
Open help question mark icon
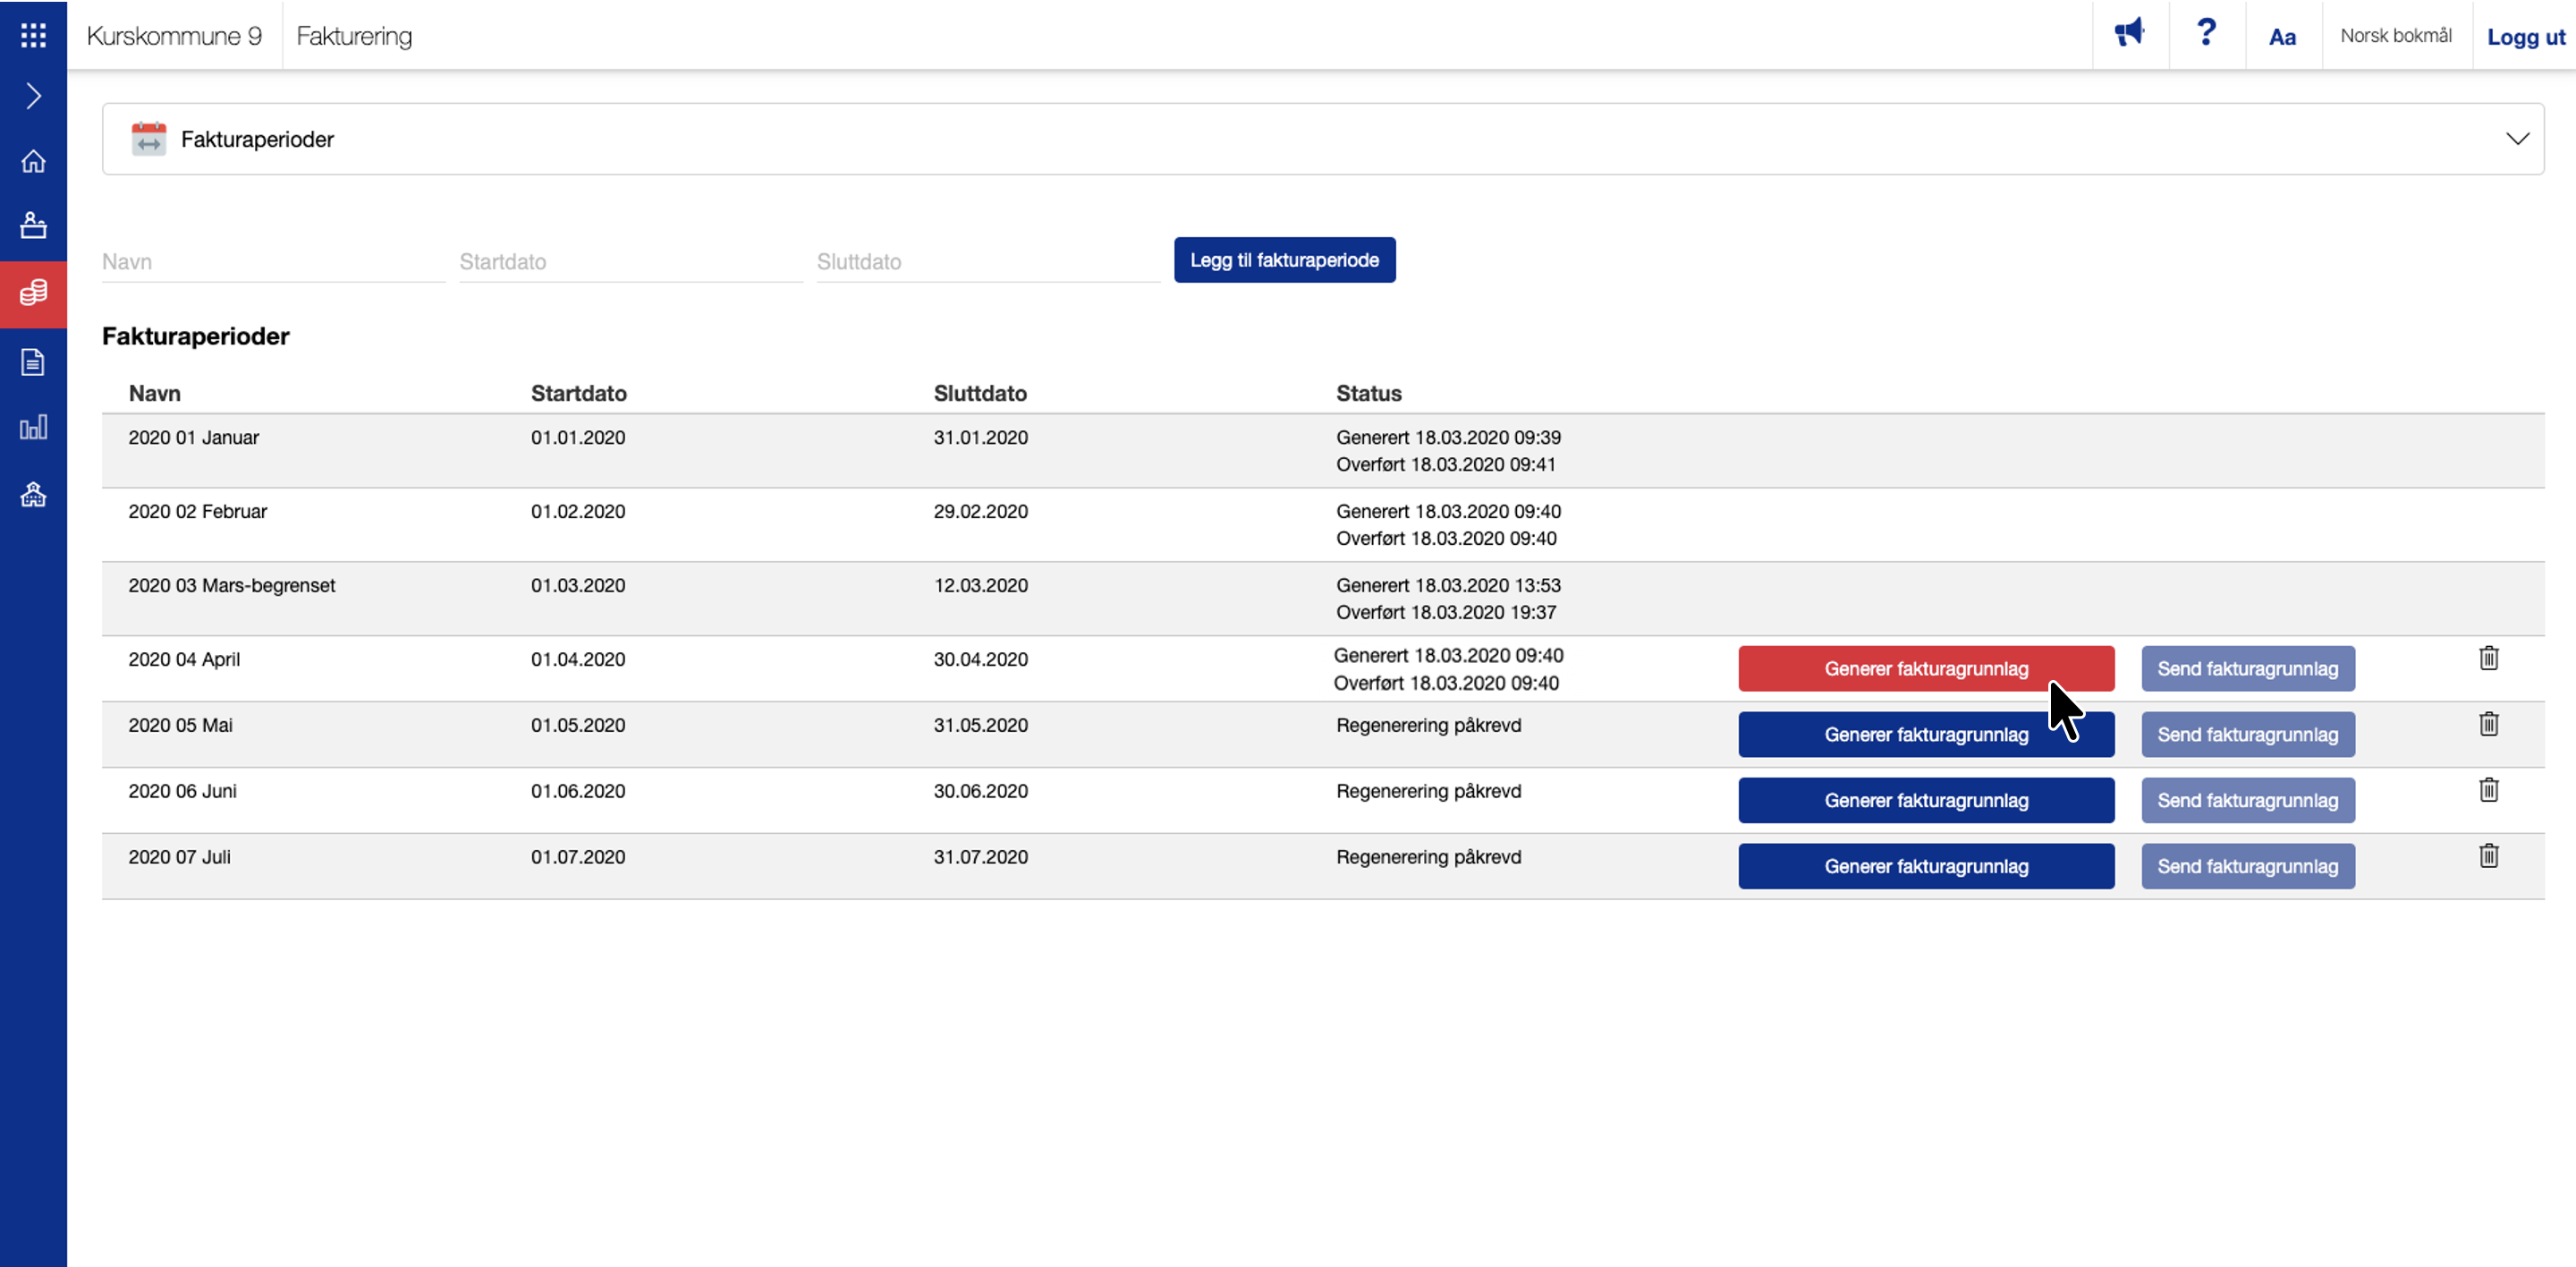(2206, 35)
